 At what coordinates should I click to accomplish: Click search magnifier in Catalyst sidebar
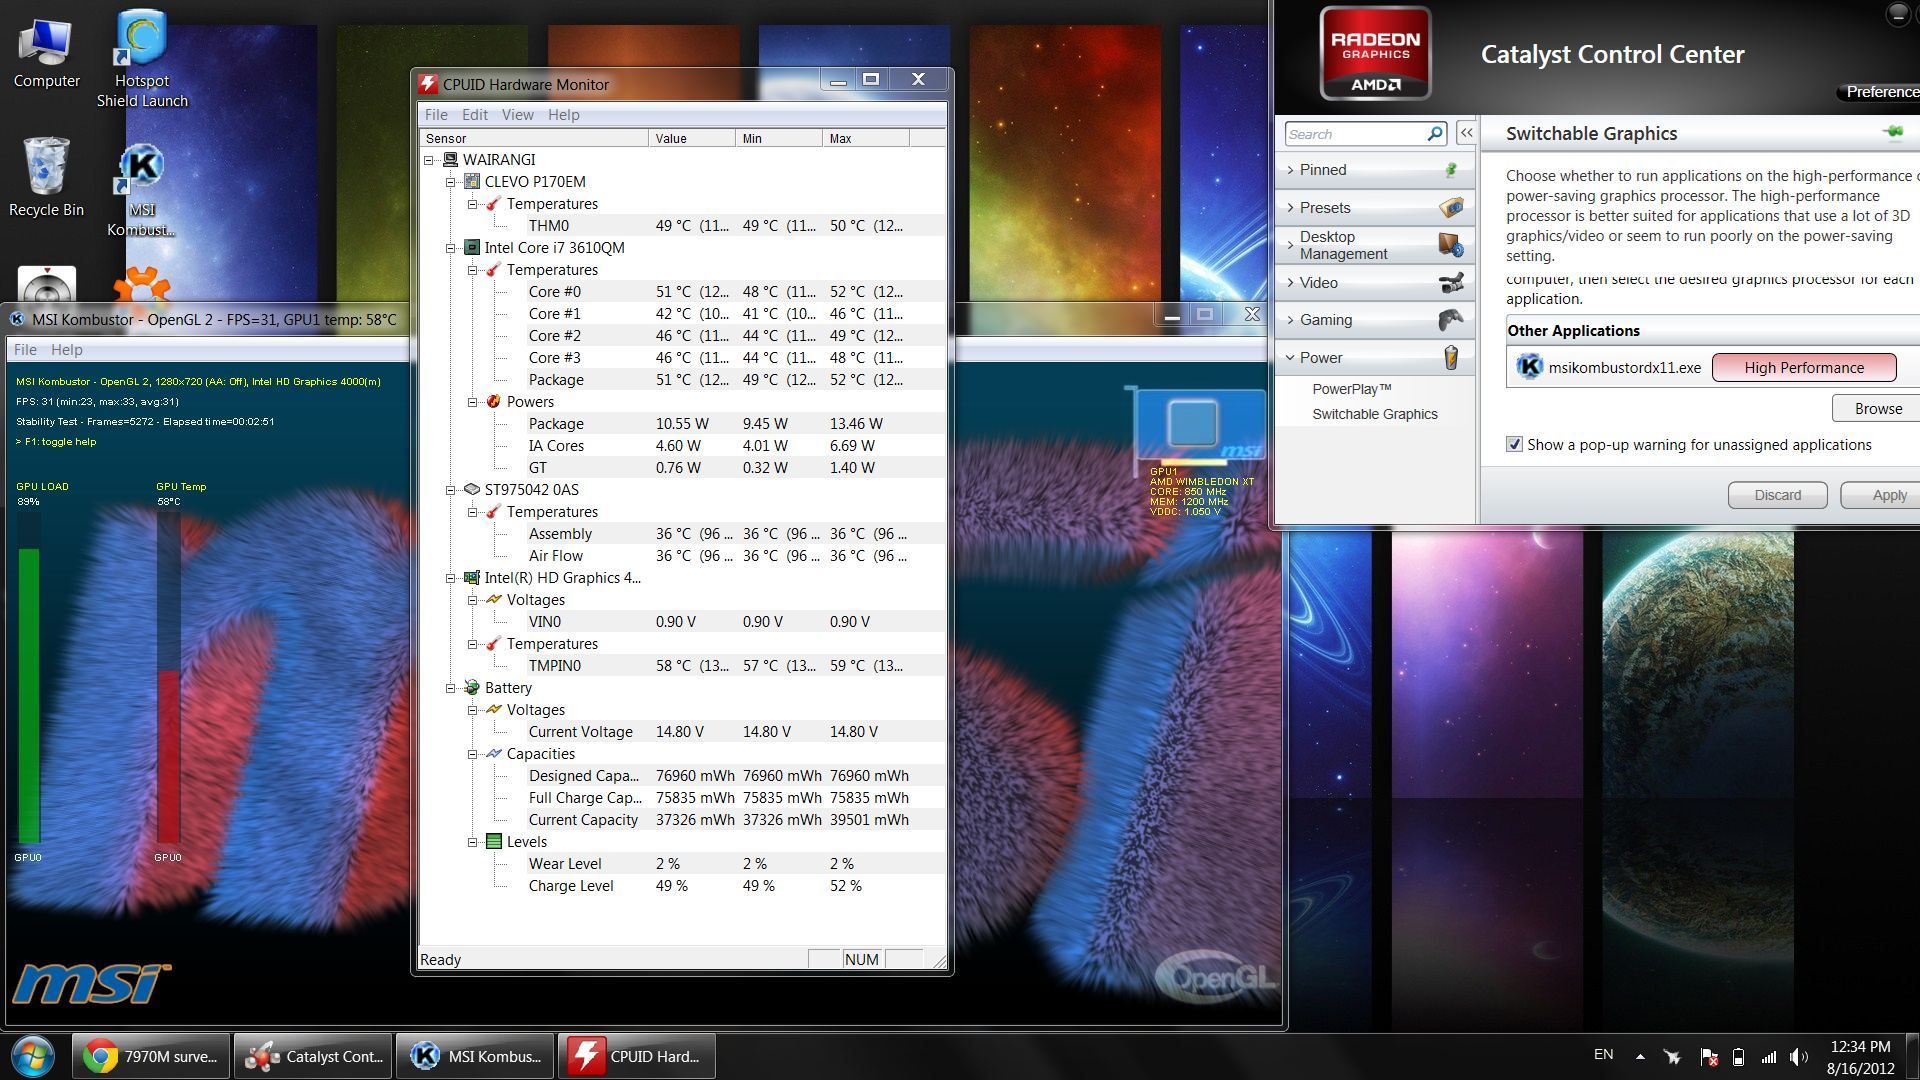pyautogui.click(x=1434, y=134)
